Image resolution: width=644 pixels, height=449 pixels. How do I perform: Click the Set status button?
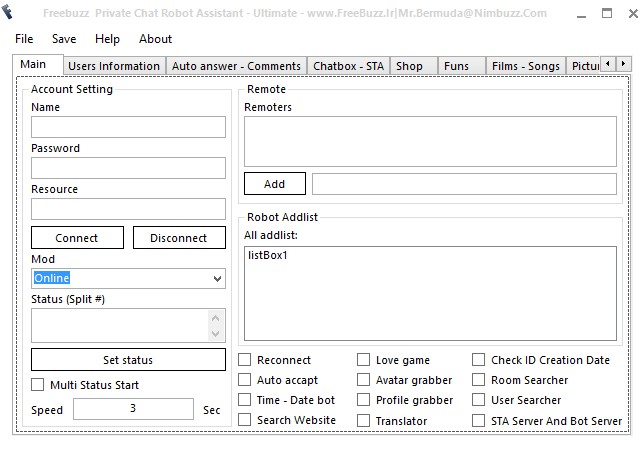(x=128, y=359)
